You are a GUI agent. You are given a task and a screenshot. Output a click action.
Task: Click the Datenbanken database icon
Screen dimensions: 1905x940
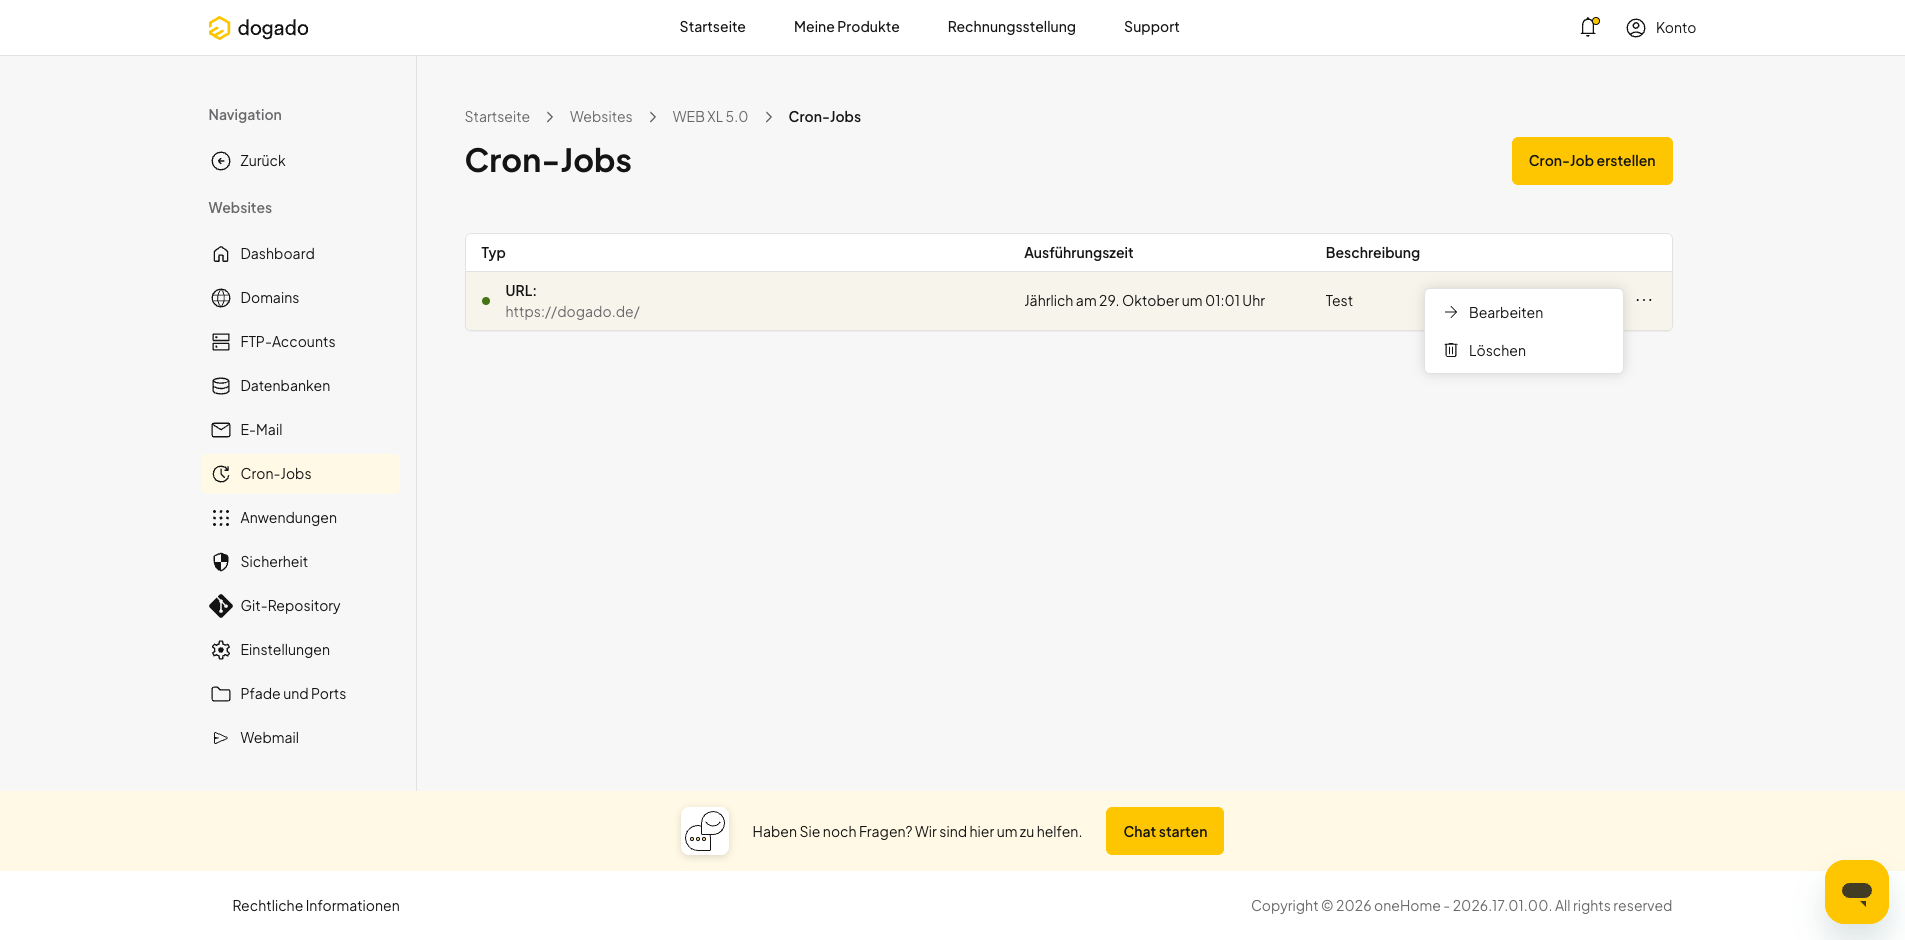tap(221, 386)
